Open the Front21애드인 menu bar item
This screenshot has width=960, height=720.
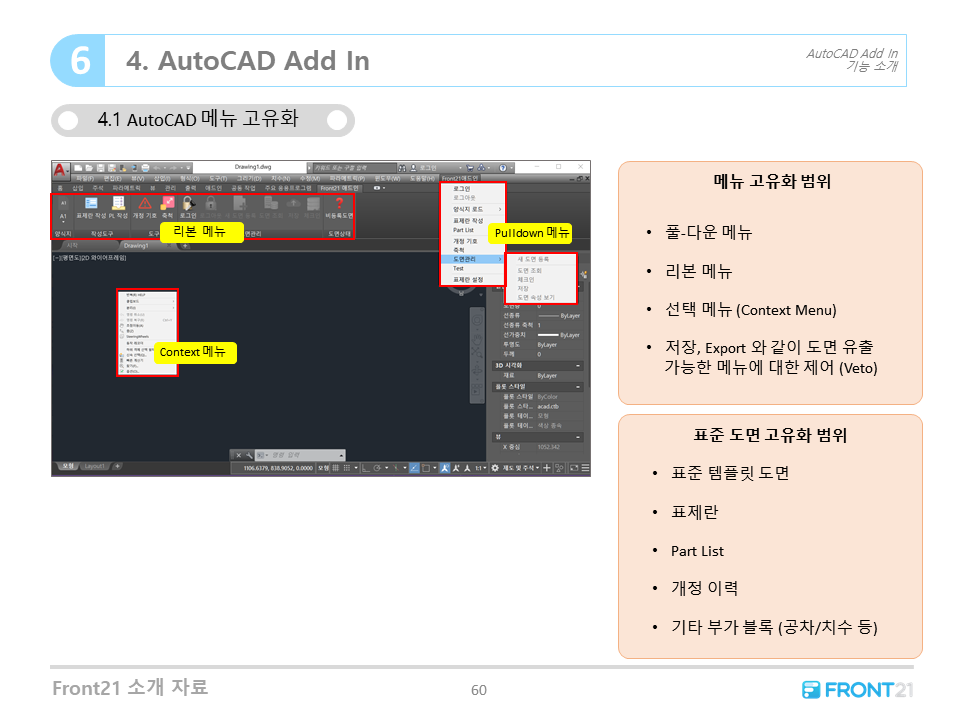(460, 178)
